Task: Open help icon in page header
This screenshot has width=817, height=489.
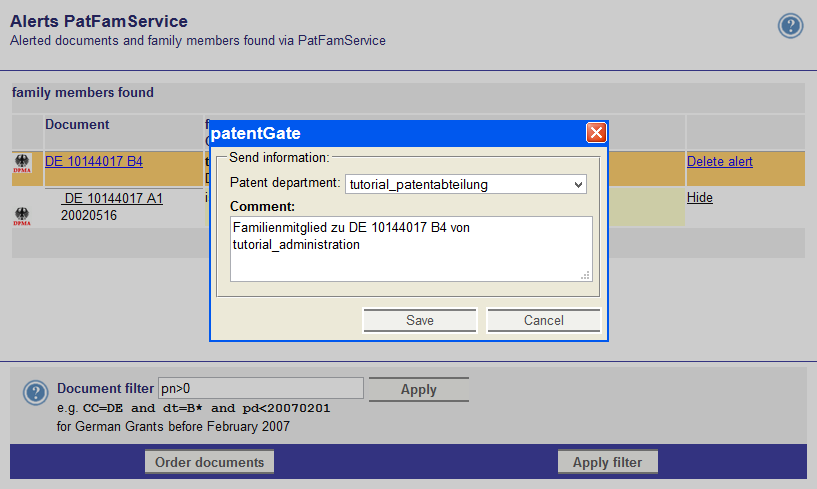Action: click(x=790, y=26)
